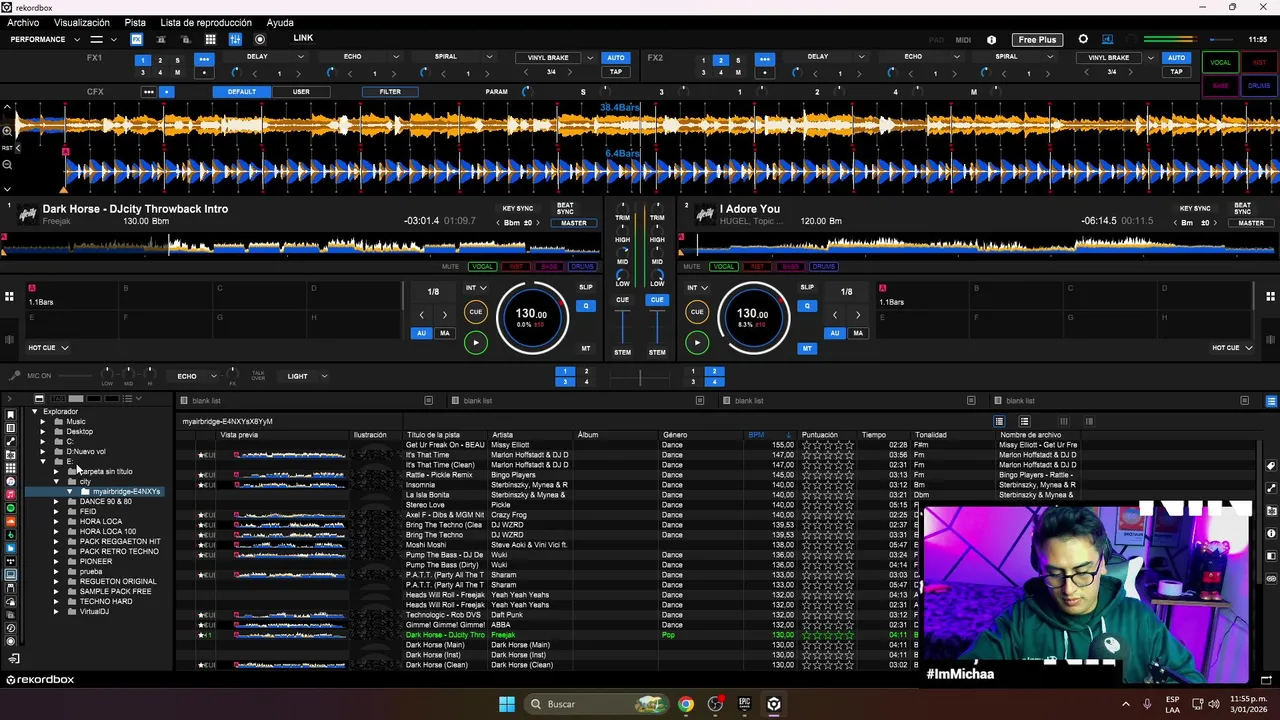Image resolution: width=1280 pixels, height=720 pixels.
Task: Open the pad grid icon left of deck 1
Action: click(x=9, y=296)
